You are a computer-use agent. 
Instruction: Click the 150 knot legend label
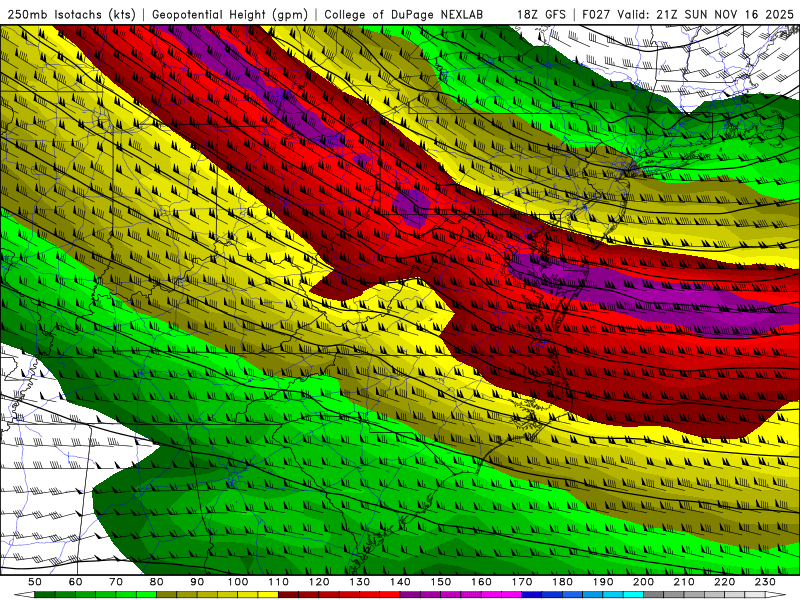pos(441,582)
